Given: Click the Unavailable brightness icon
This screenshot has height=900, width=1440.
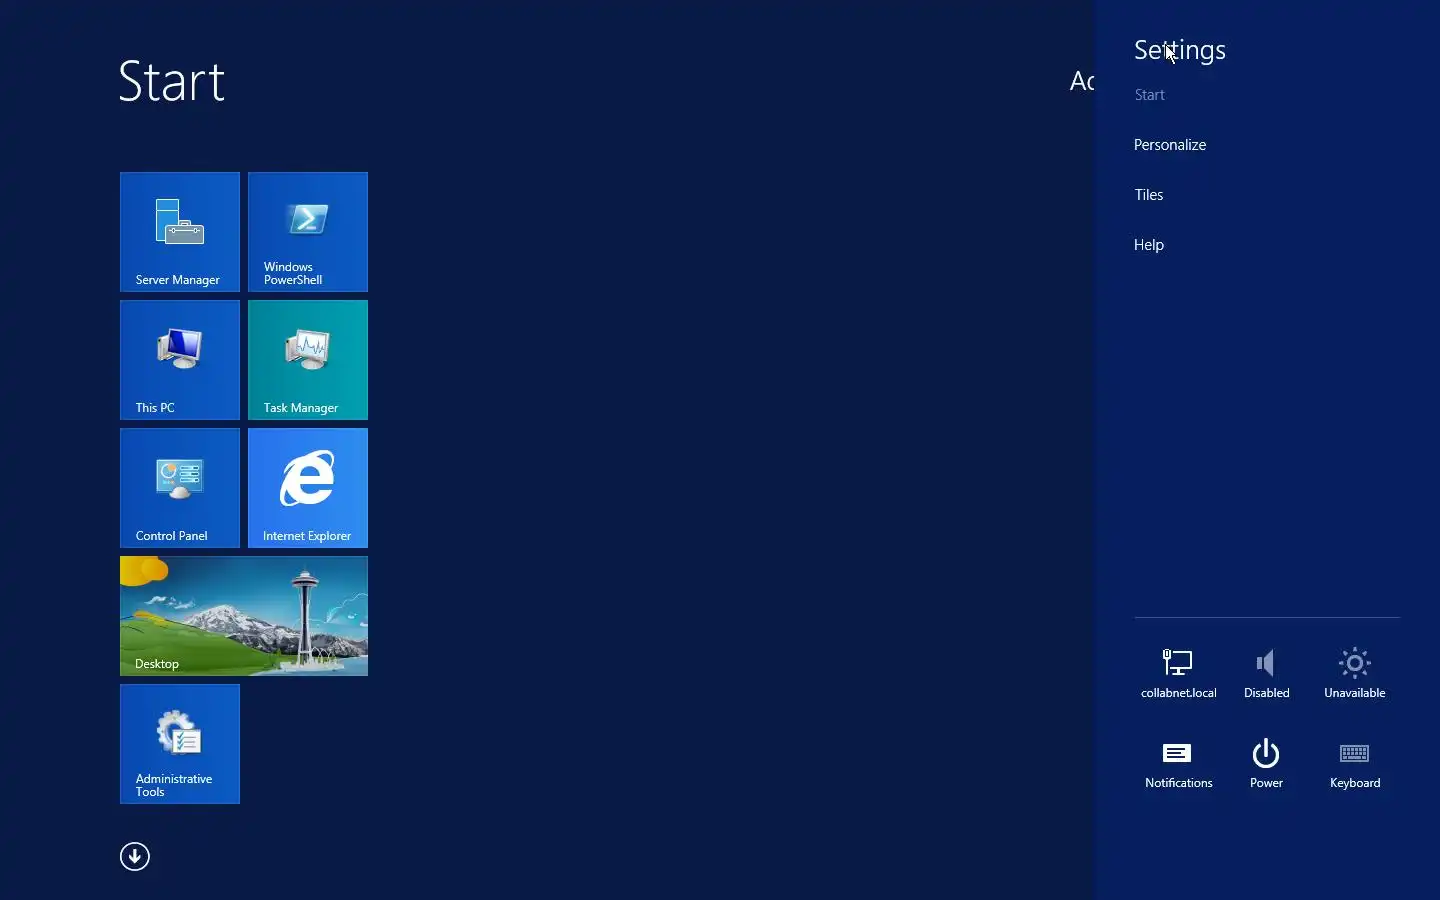Looking at the screenshot, I should tap(1355, 673).
